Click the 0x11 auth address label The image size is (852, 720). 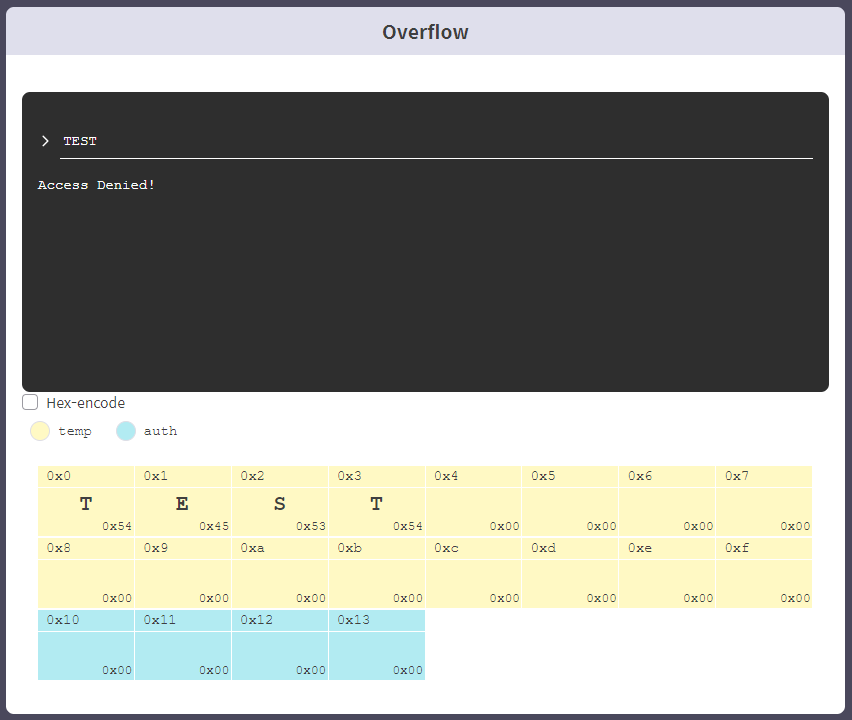point(160,620)
